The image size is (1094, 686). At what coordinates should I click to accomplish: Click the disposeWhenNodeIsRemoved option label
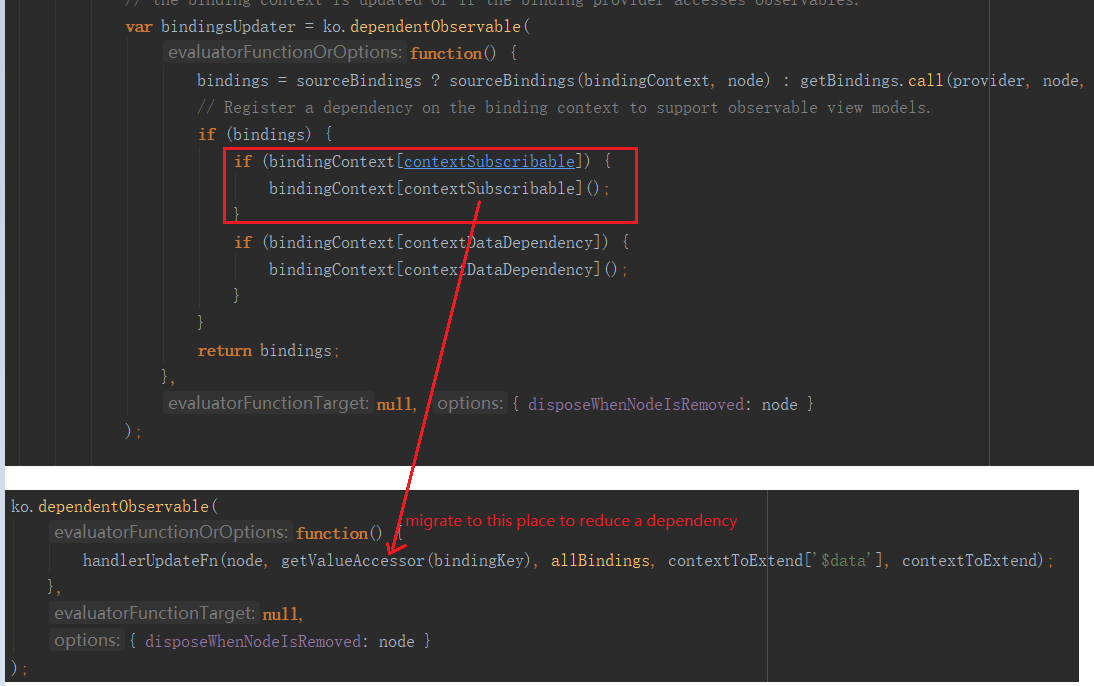pyautogui.click(x=645, y=403)
